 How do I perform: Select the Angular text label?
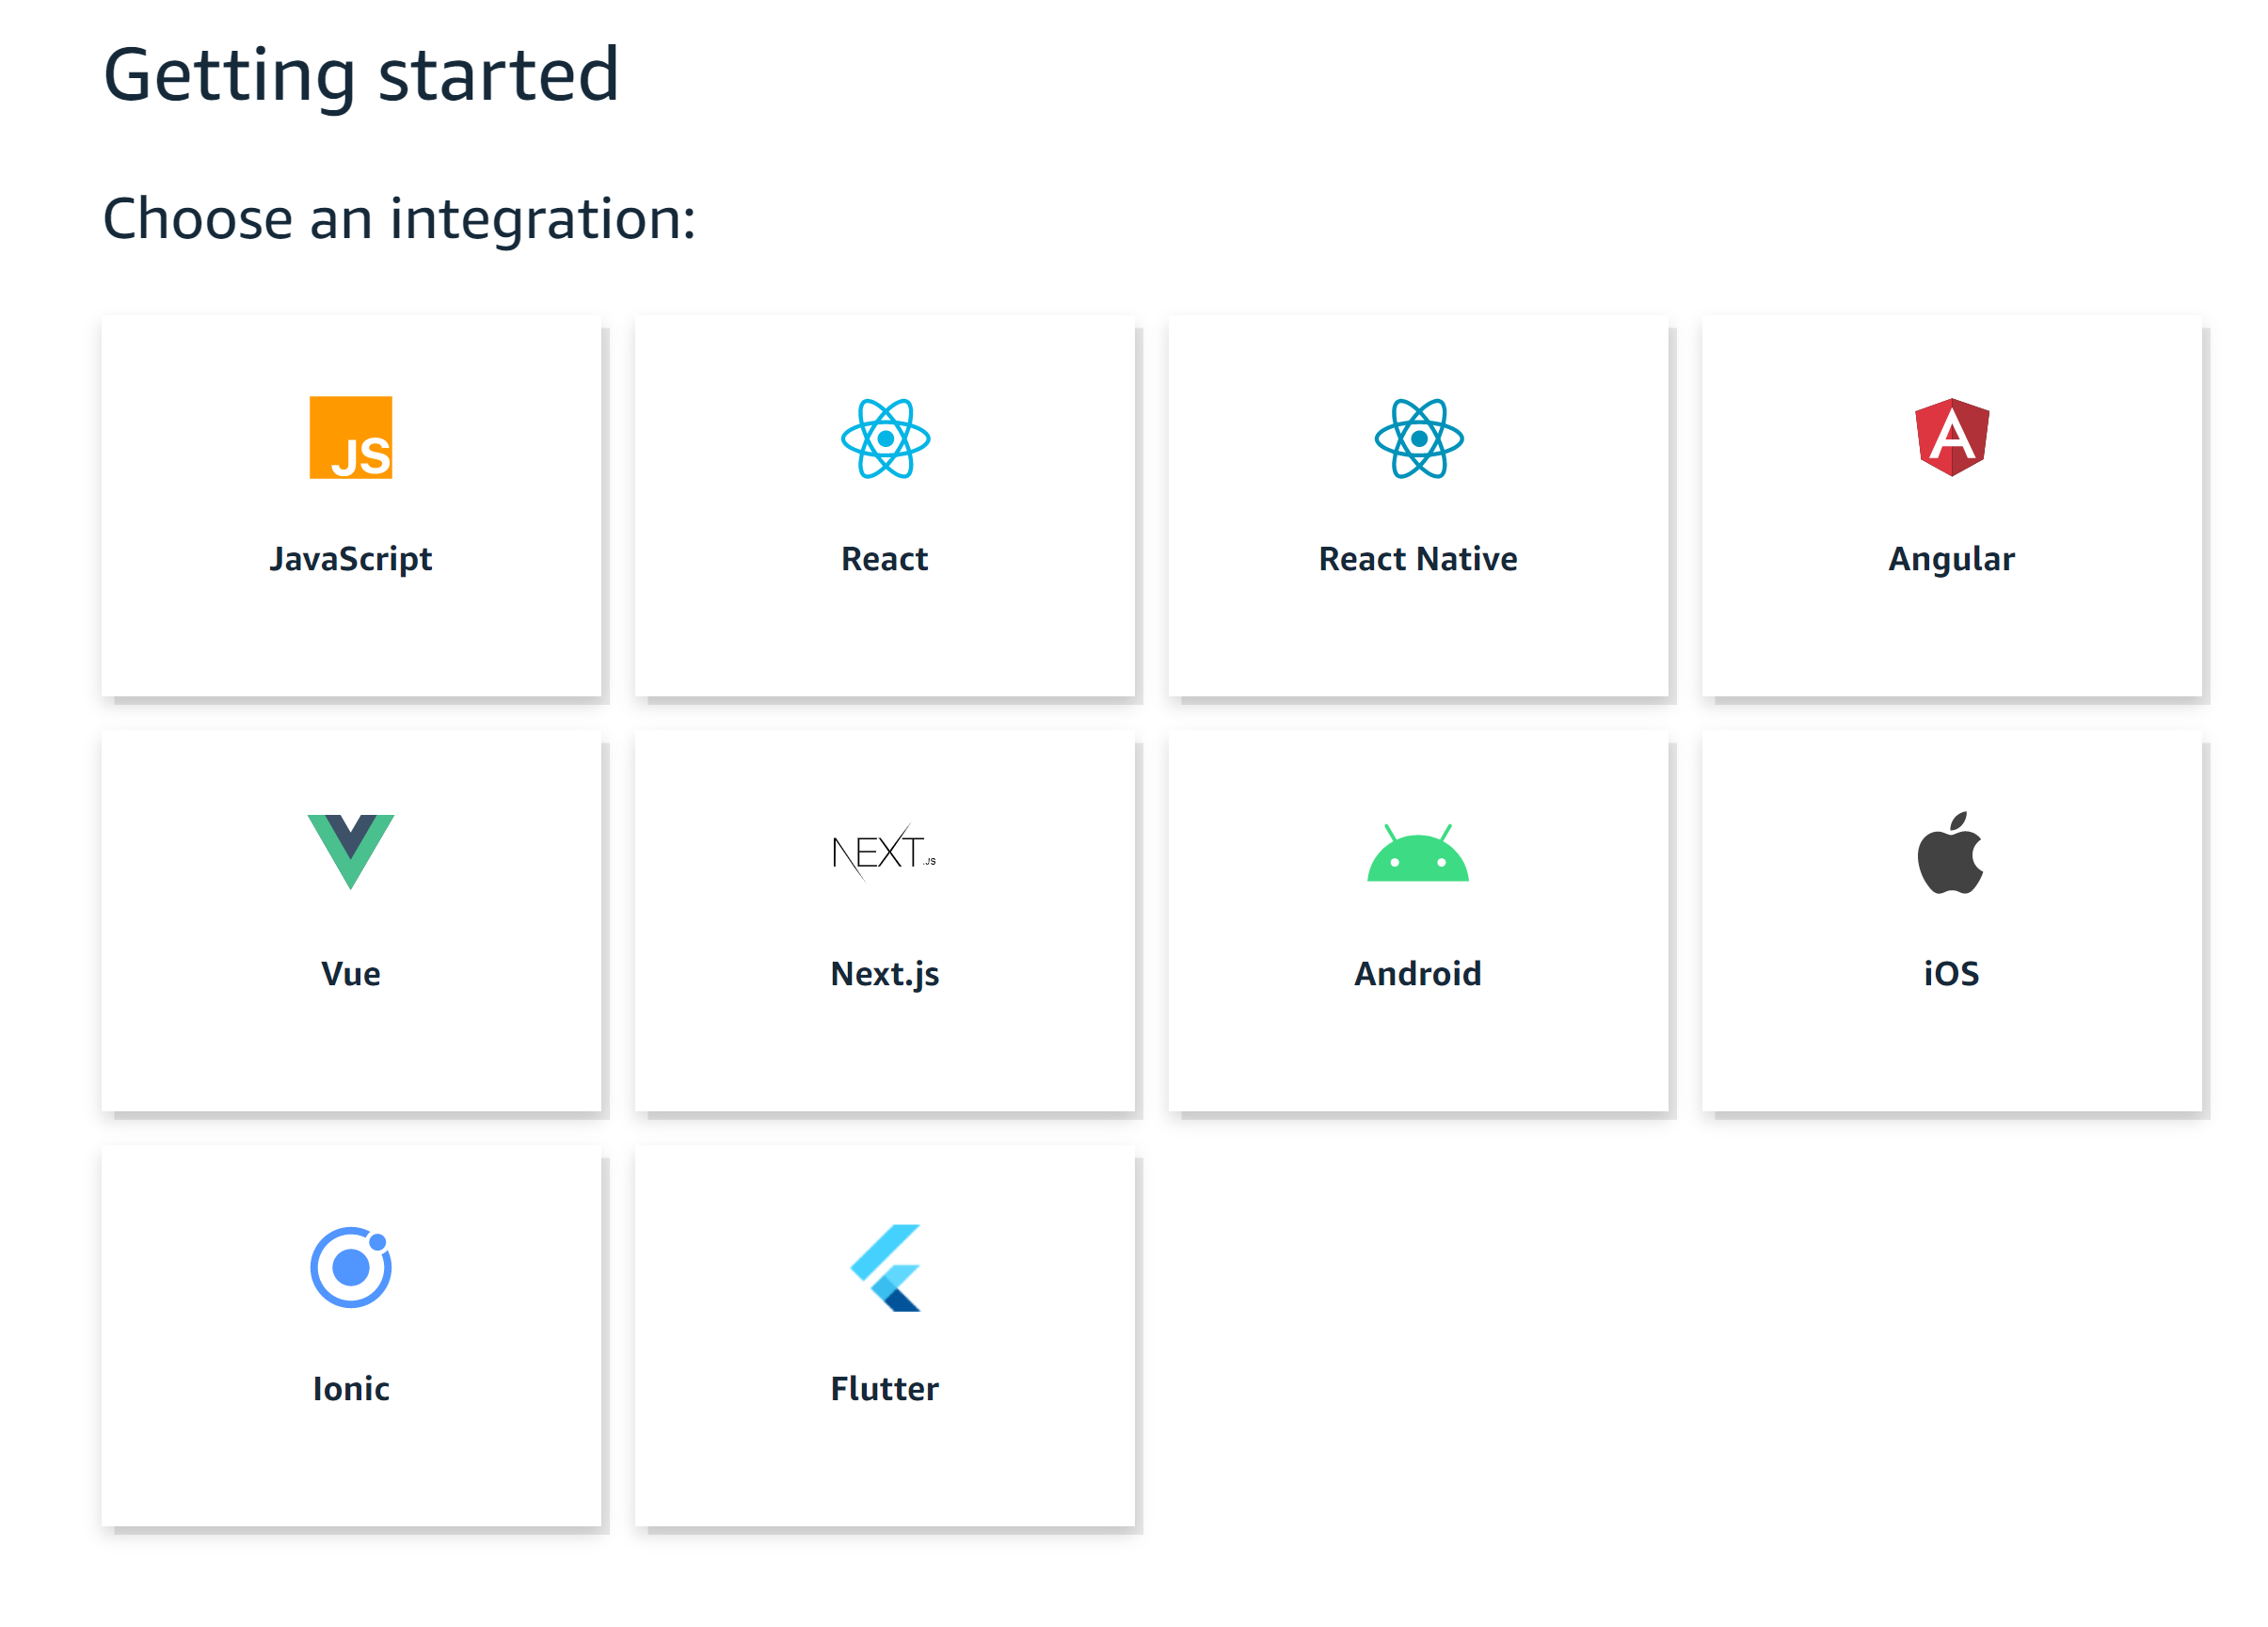(x=1951, y=558)
